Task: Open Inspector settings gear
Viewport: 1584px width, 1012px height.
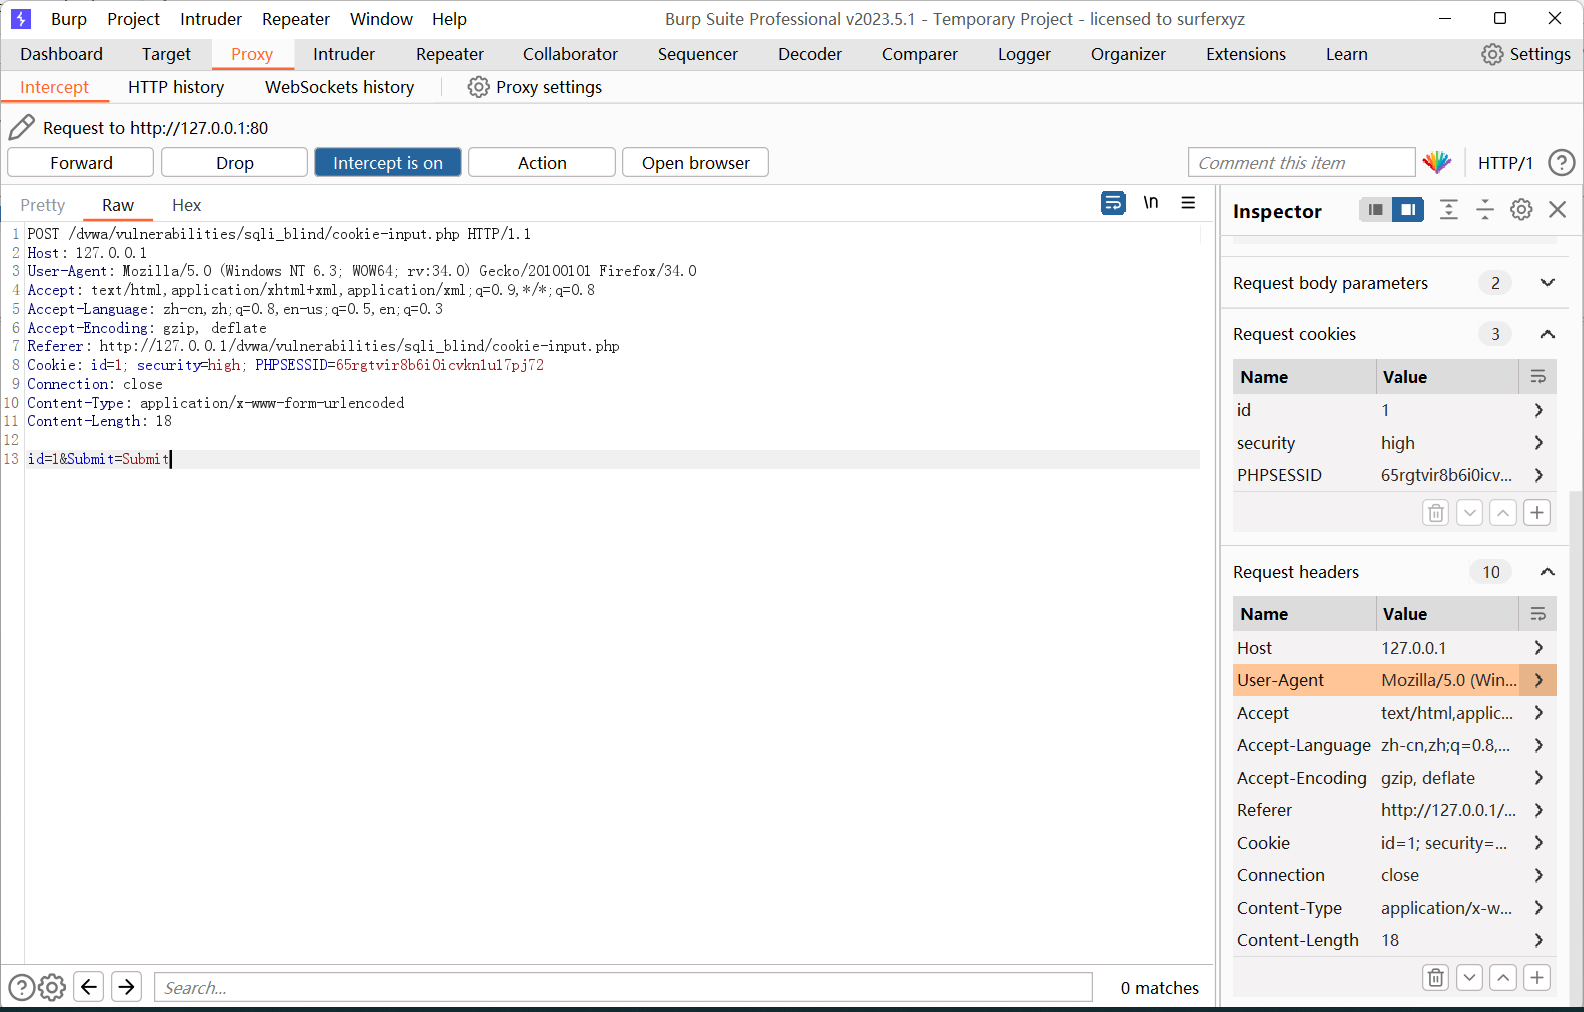Action: point(1521,210)
